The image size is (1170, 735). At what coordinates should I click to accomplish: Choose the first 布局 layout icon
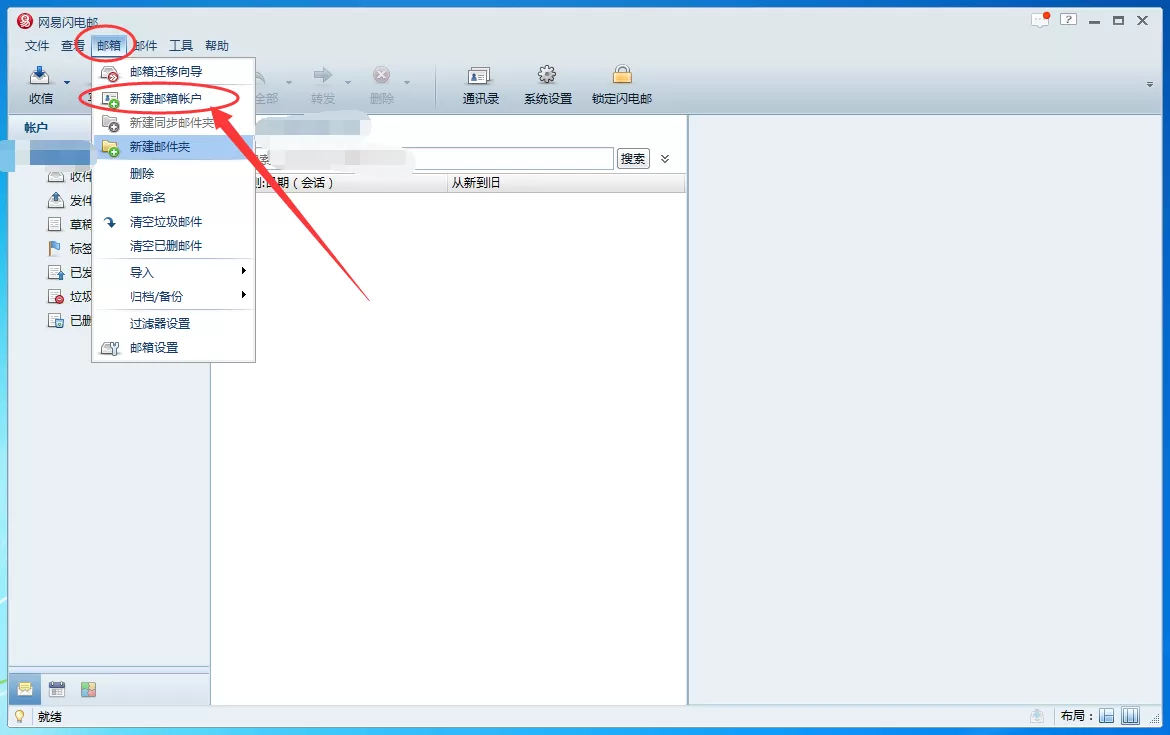pyautogui.click(x=1107, y=716)
